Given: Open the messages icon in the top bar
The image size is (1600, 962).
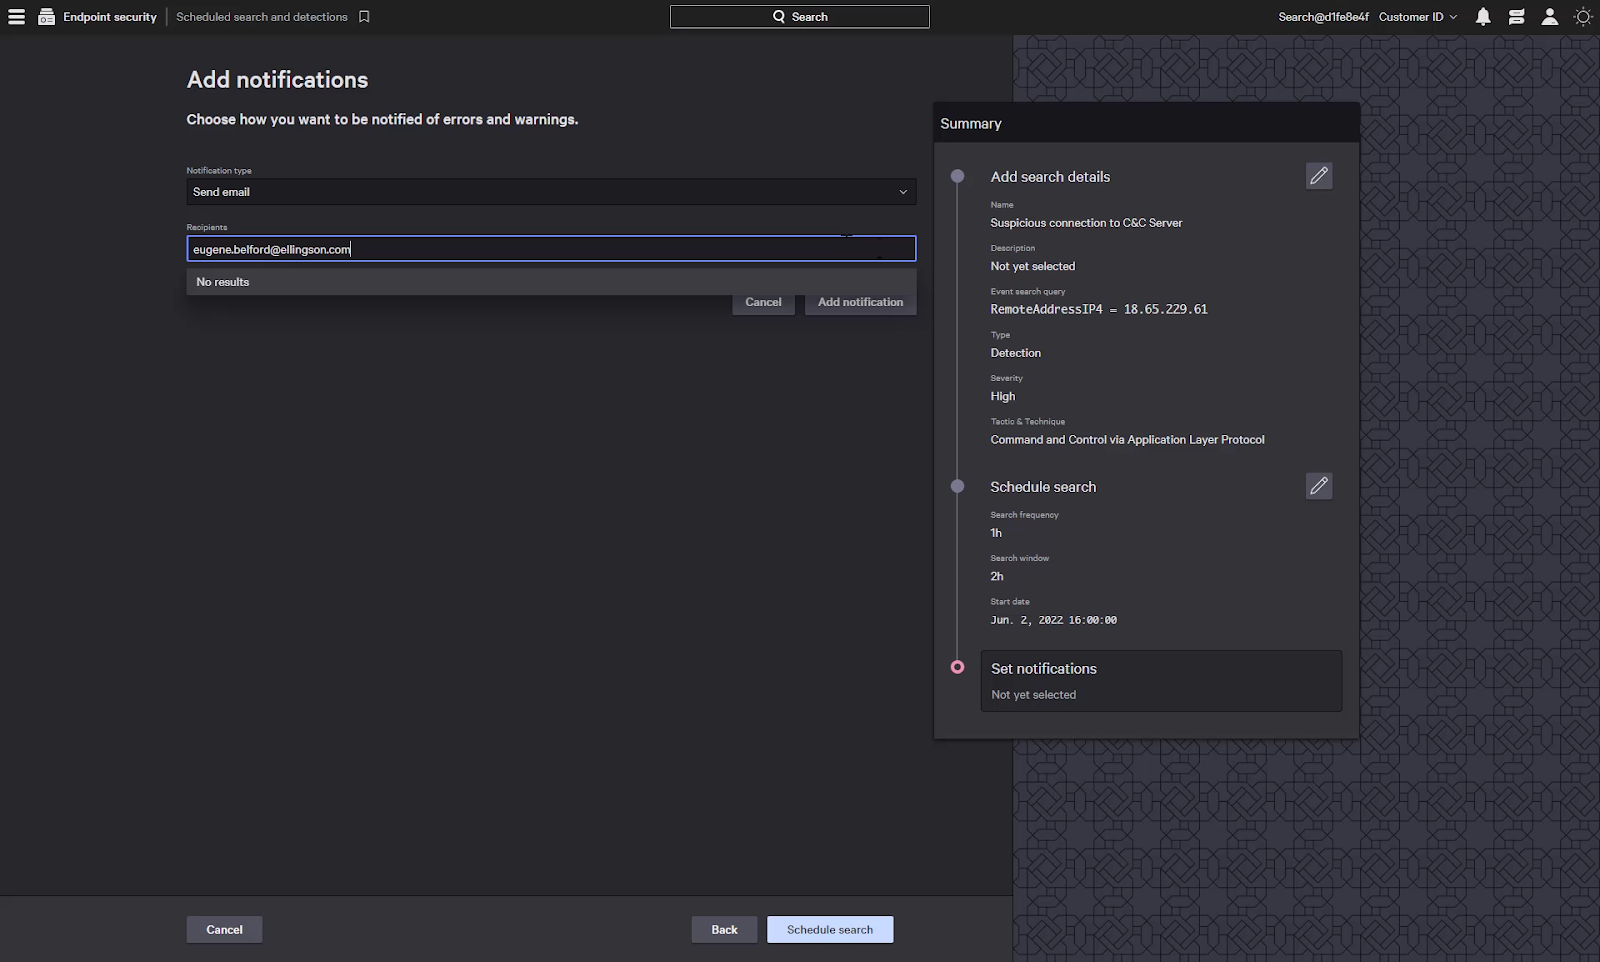Looking at the screenshot, I should click(1516, 17).
